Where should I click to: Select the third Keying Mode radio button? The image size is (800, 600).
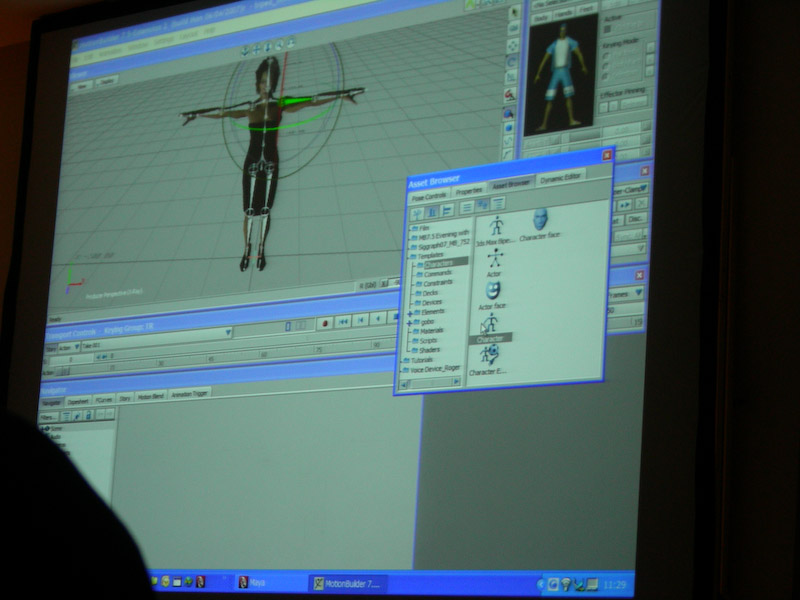605,76
